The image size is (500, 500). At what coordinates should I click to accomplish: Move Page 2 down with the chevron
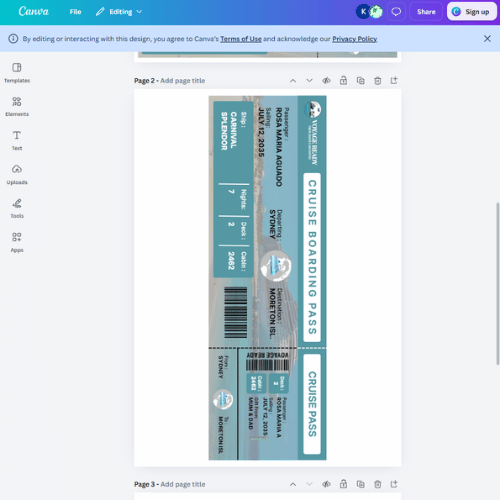pyautogui.click(x=309, y=81)
